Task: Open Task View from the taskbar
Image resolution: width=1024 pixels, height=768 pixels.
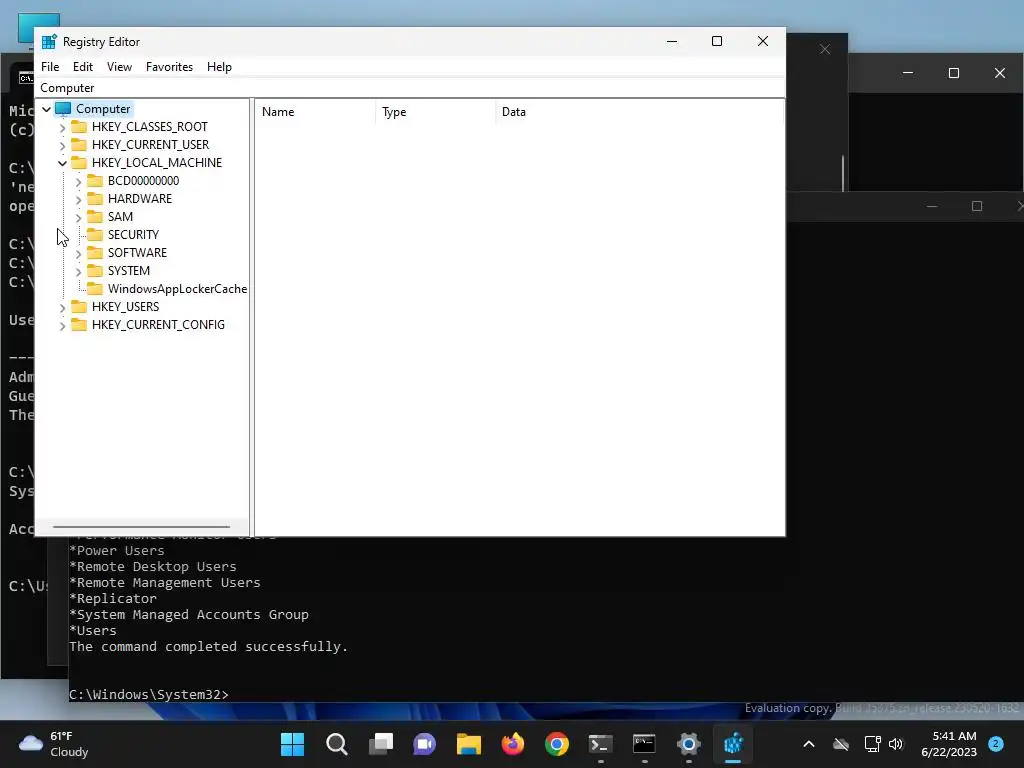Action: 381,744
